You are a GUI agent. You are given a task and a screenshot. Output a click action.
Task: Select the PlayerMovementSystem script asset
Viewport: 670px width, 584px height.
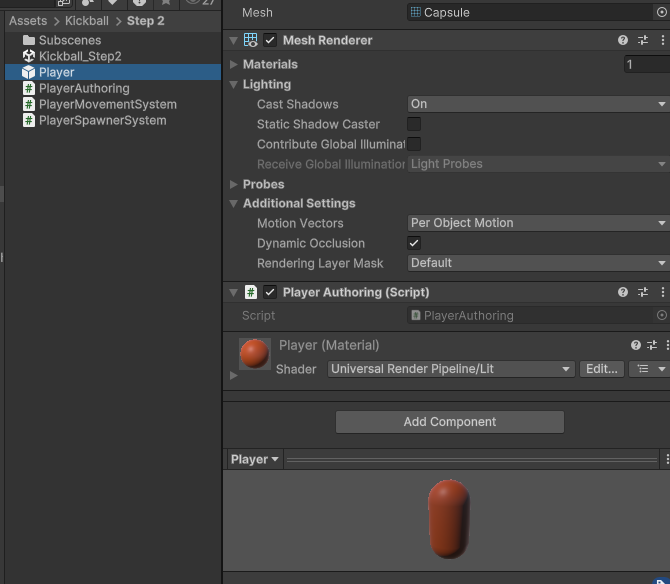tap(99, 104)
